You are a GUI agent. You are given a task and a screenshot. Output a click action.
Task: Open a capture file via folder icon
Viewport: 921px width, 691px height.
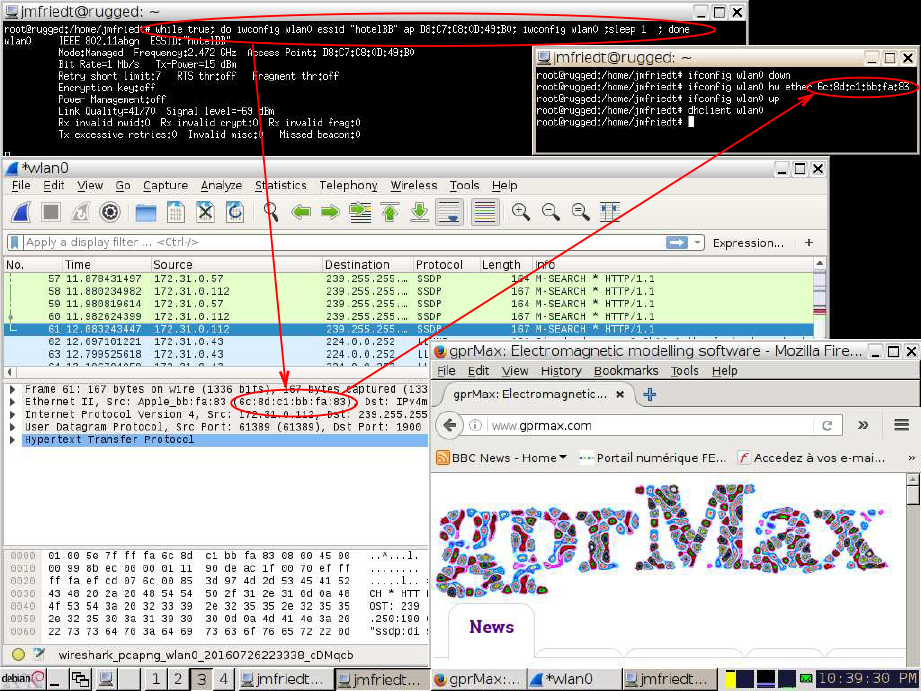click(146, 212)
